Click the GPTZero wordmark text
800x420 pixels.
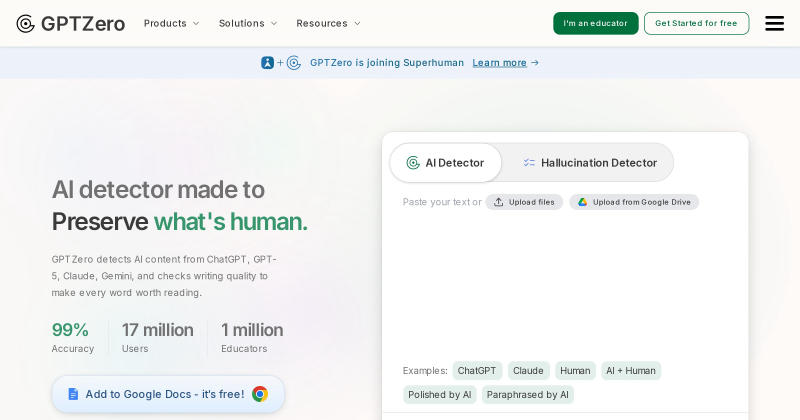coord(83,23)
